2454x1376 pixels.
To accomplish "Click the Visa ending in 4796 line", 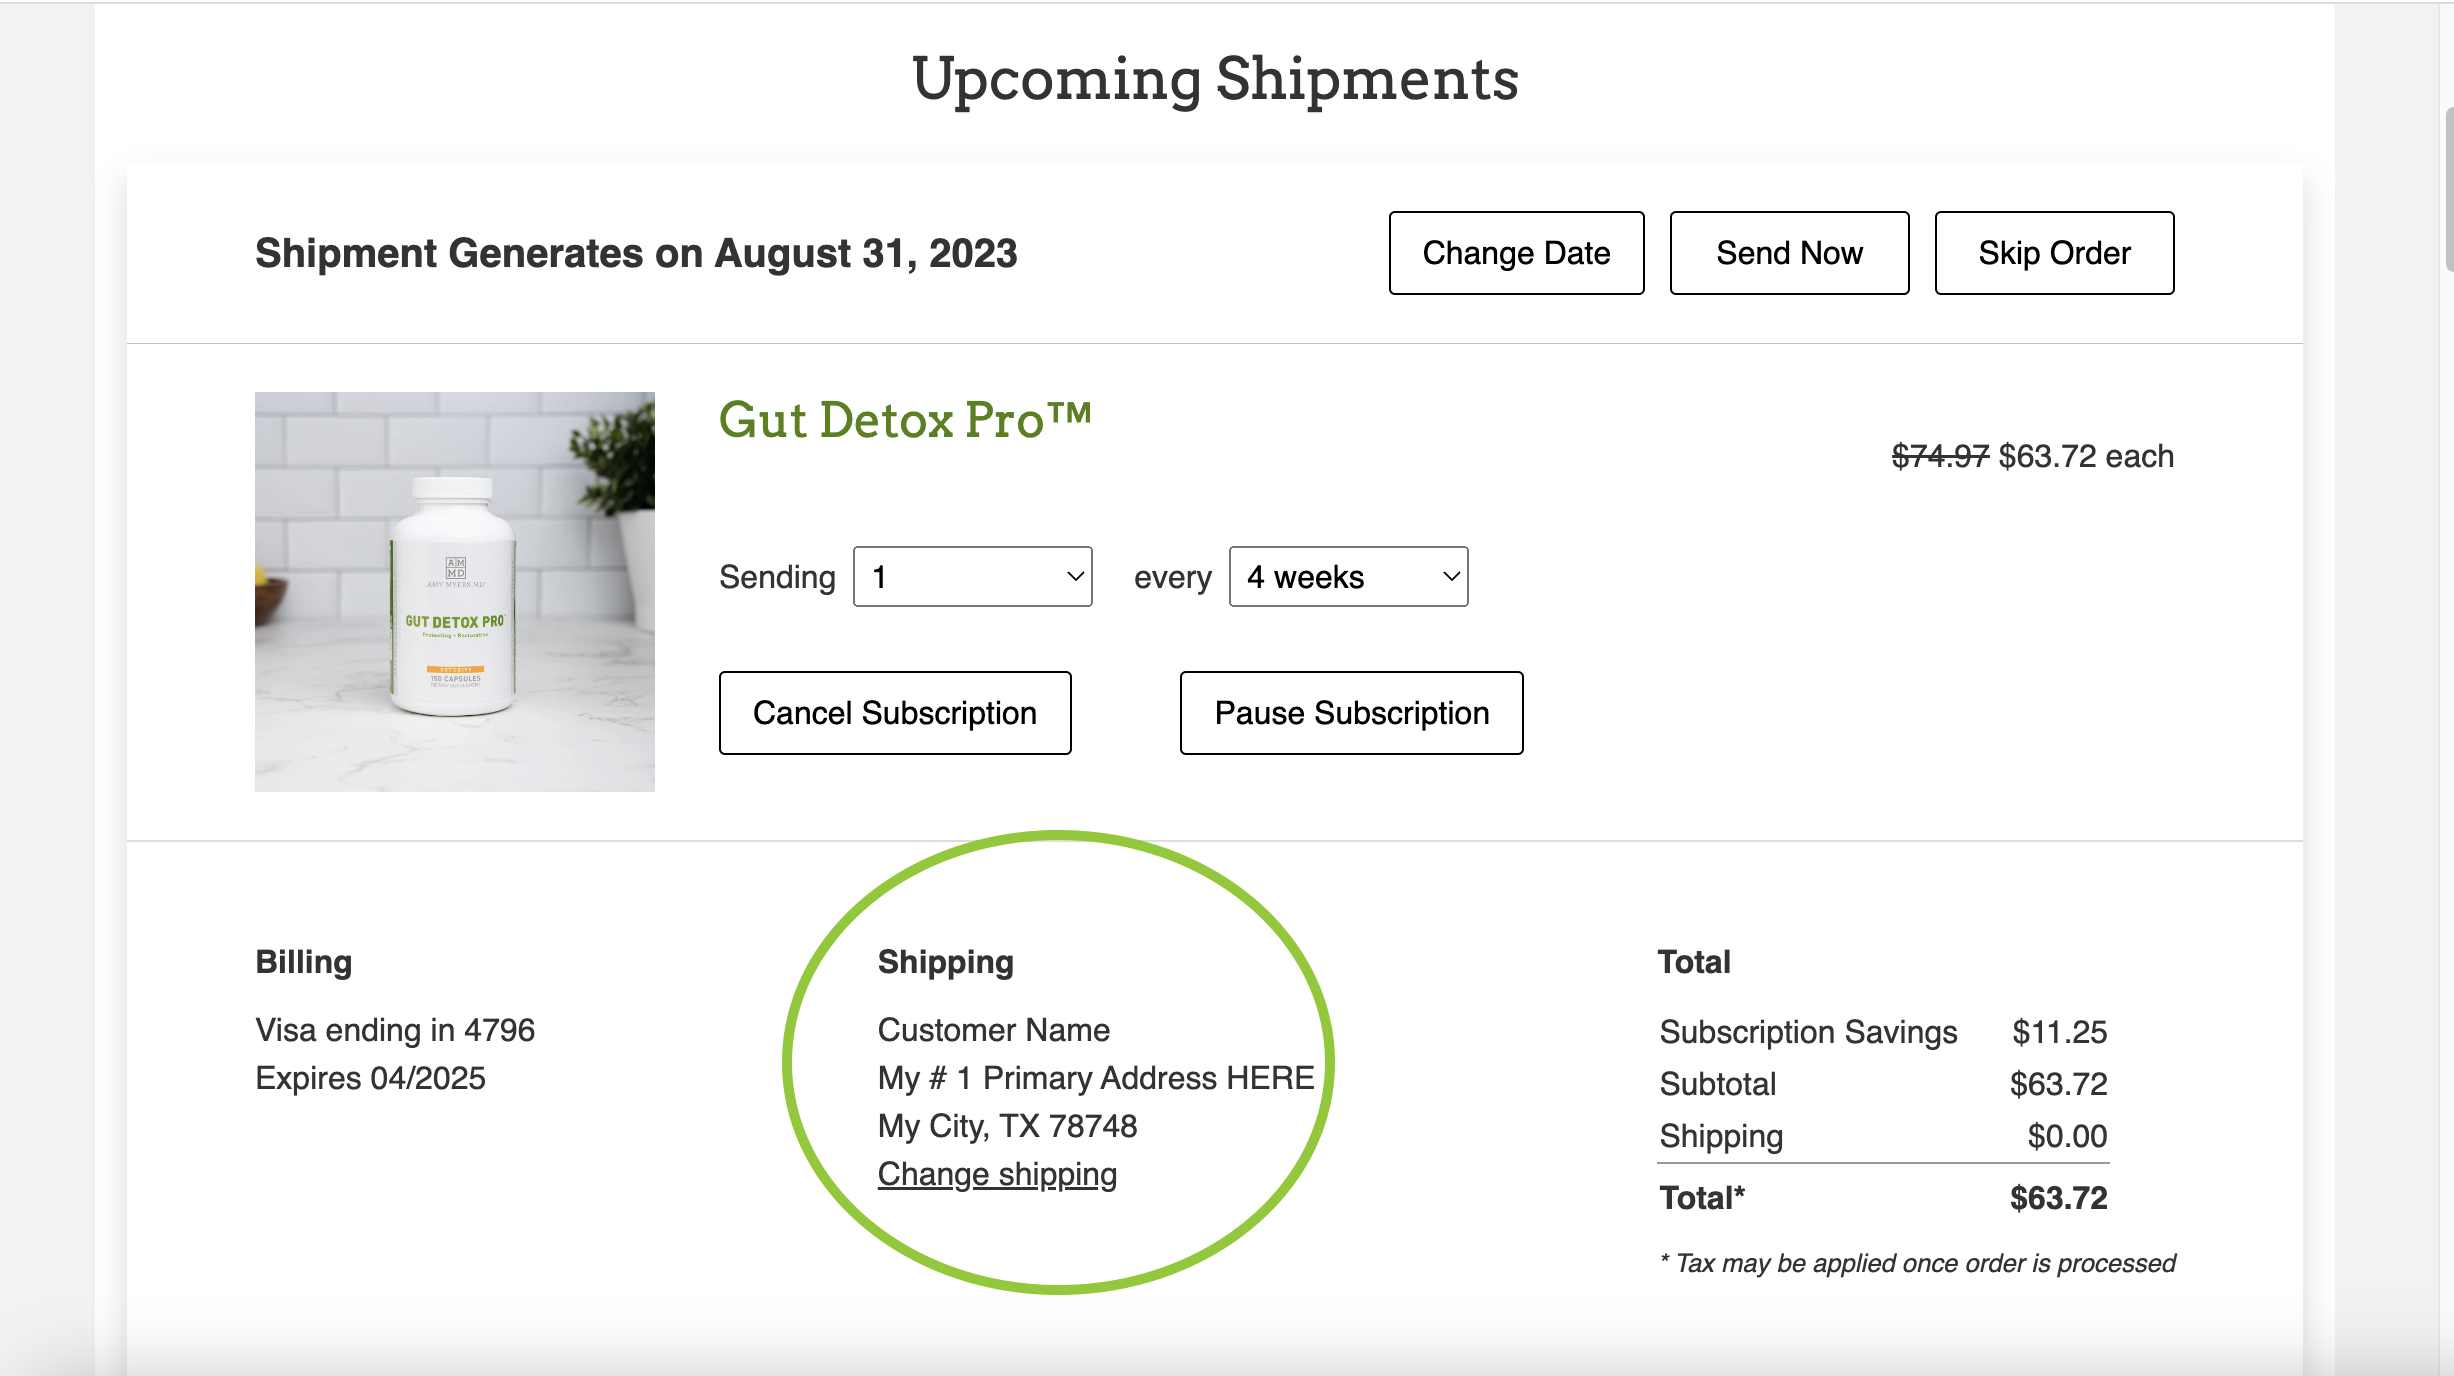I will (x=395, y=1030).
